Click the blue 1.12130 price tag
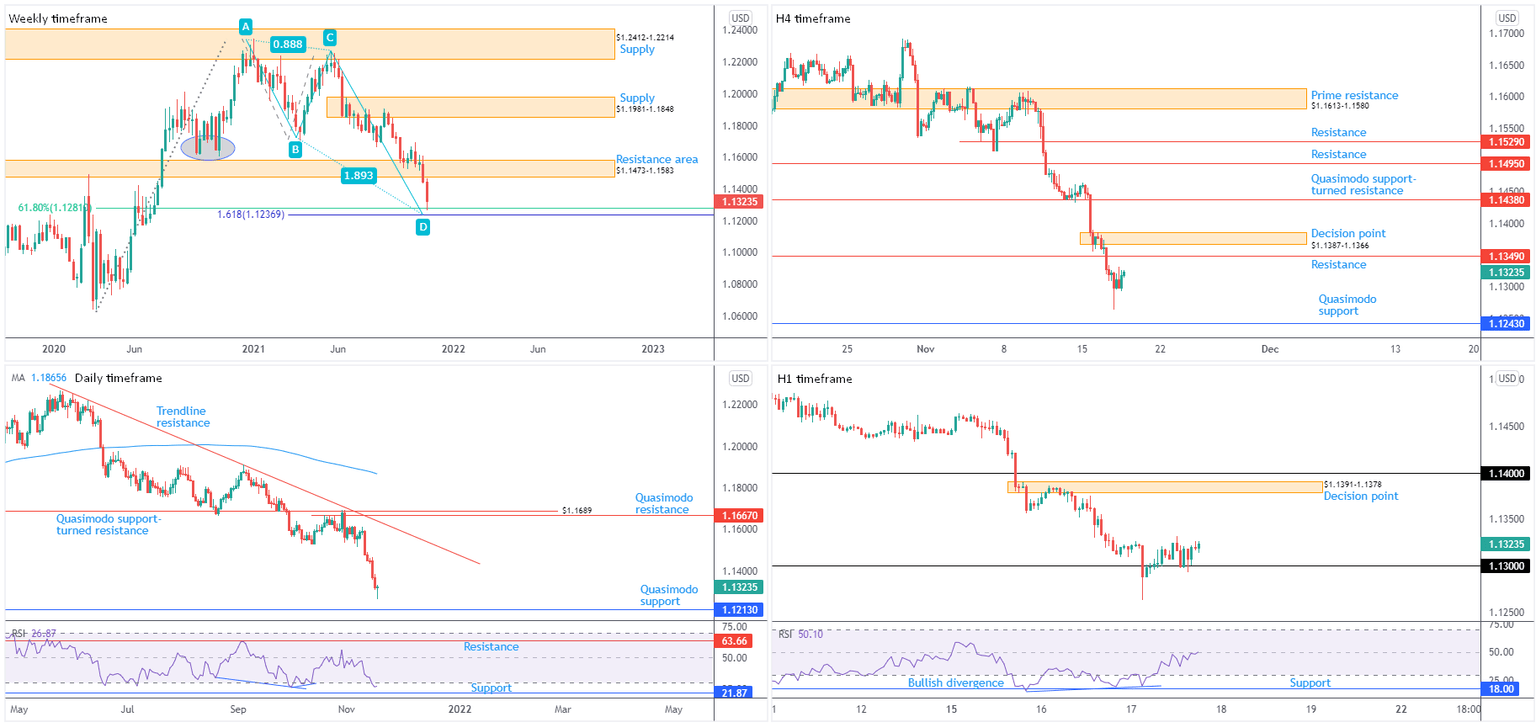The height and width of the screenshot is (727, 1536). click(739, 609)
